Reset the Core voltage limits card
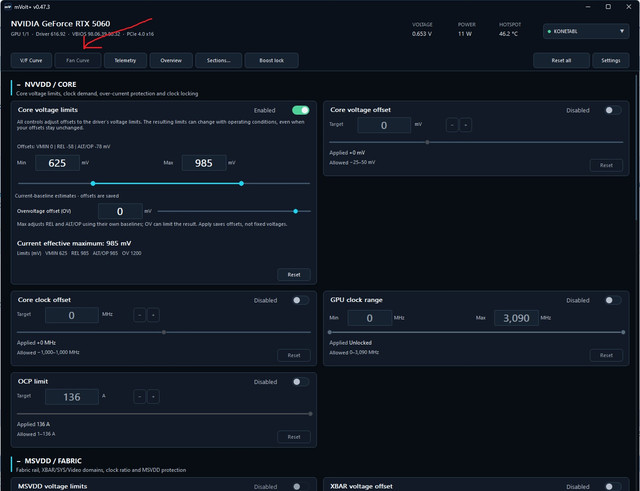Image resolution: width=640 pixels, height=491 pixels. (294, 275)
